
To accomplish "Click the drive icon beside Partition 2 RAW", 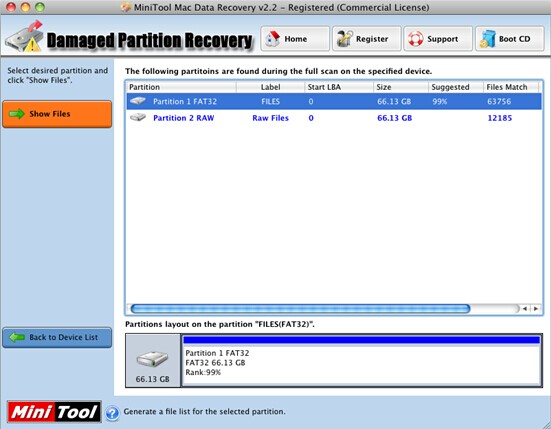I will pos(138,117).
